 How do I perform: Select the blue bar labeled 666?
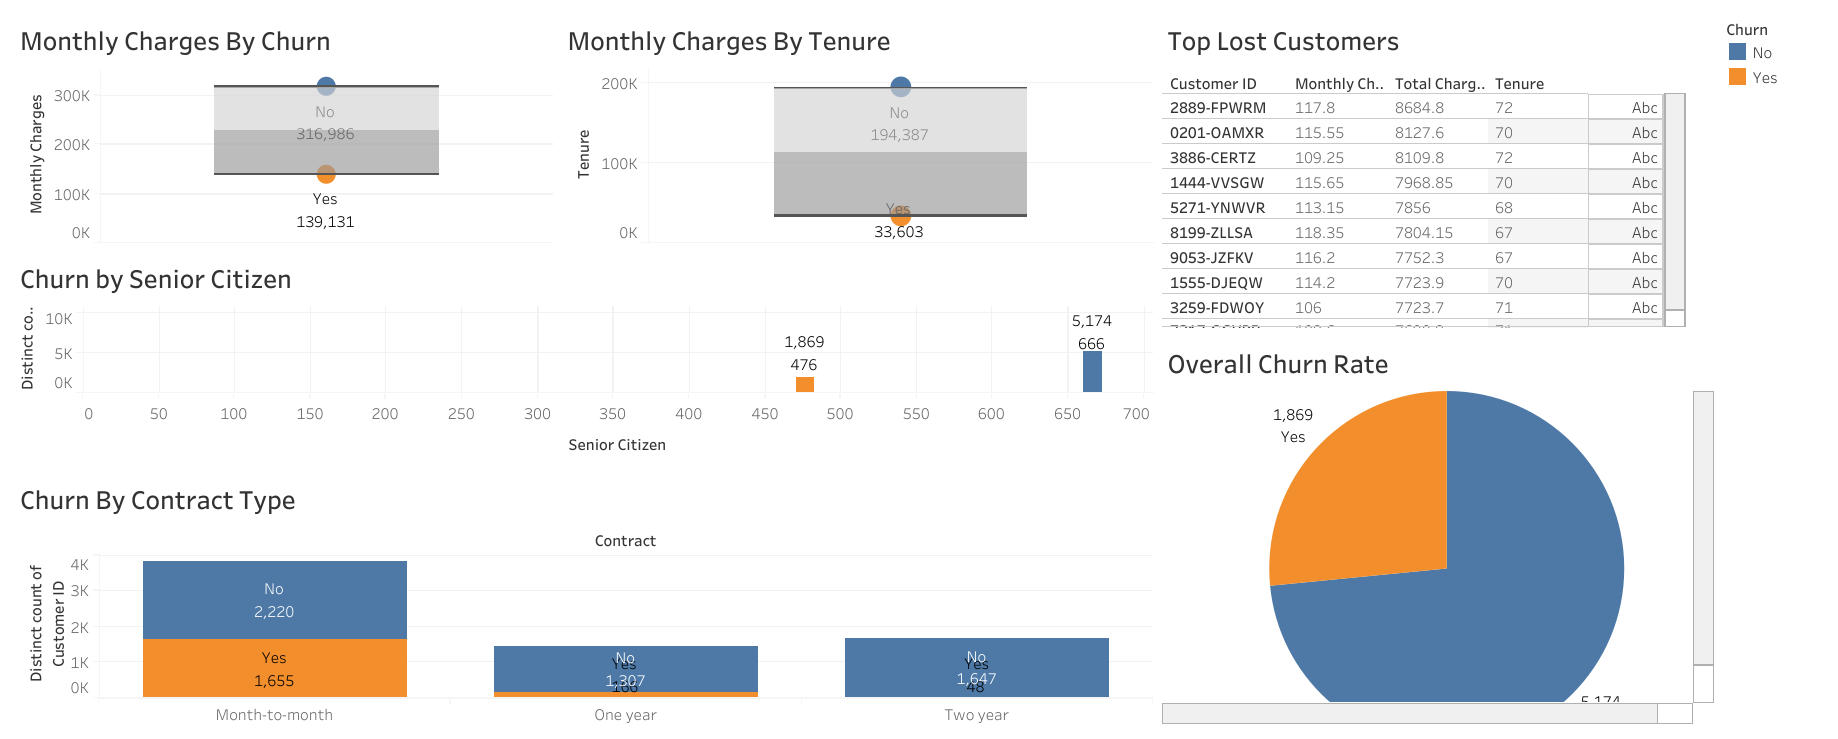(1092, 371)
